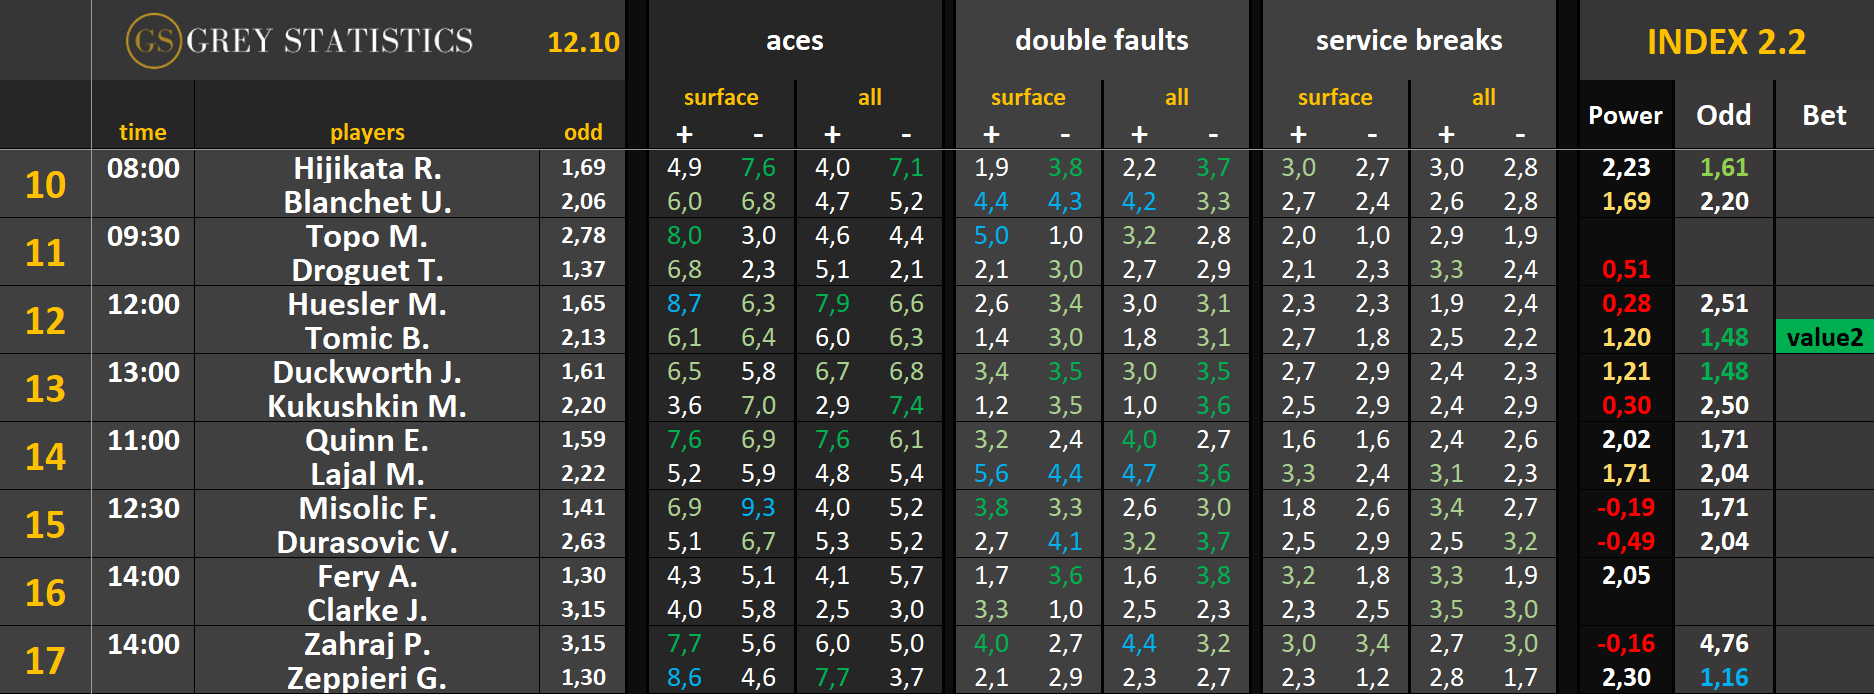
Task: Select row number 10
Action: (46, 185)
